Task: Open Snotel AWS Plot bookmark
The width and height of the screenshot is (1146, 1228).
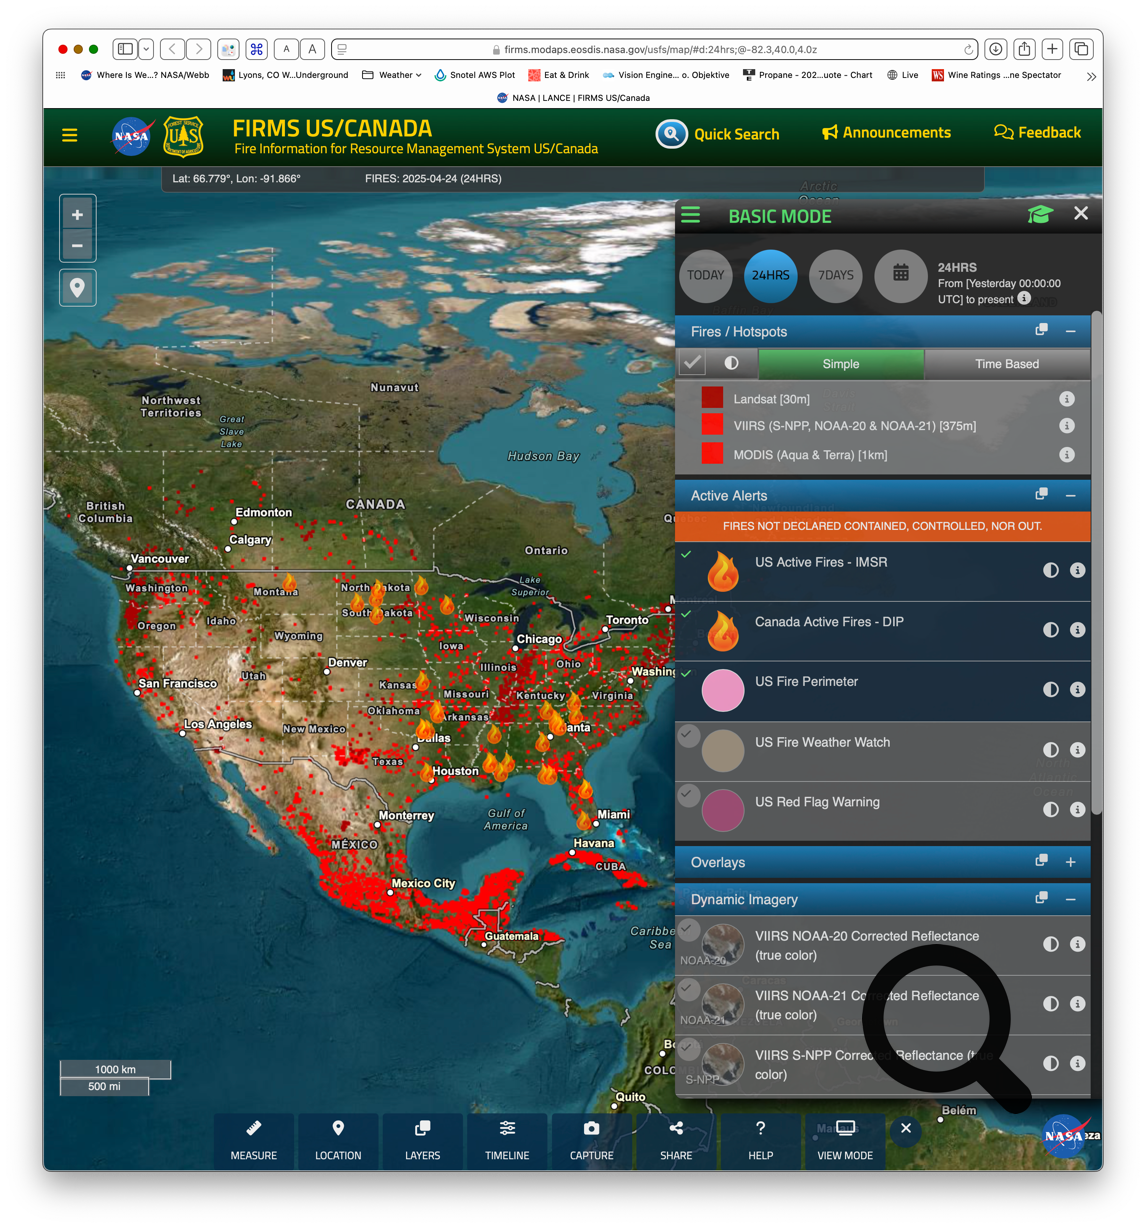Action: [475, 75]
